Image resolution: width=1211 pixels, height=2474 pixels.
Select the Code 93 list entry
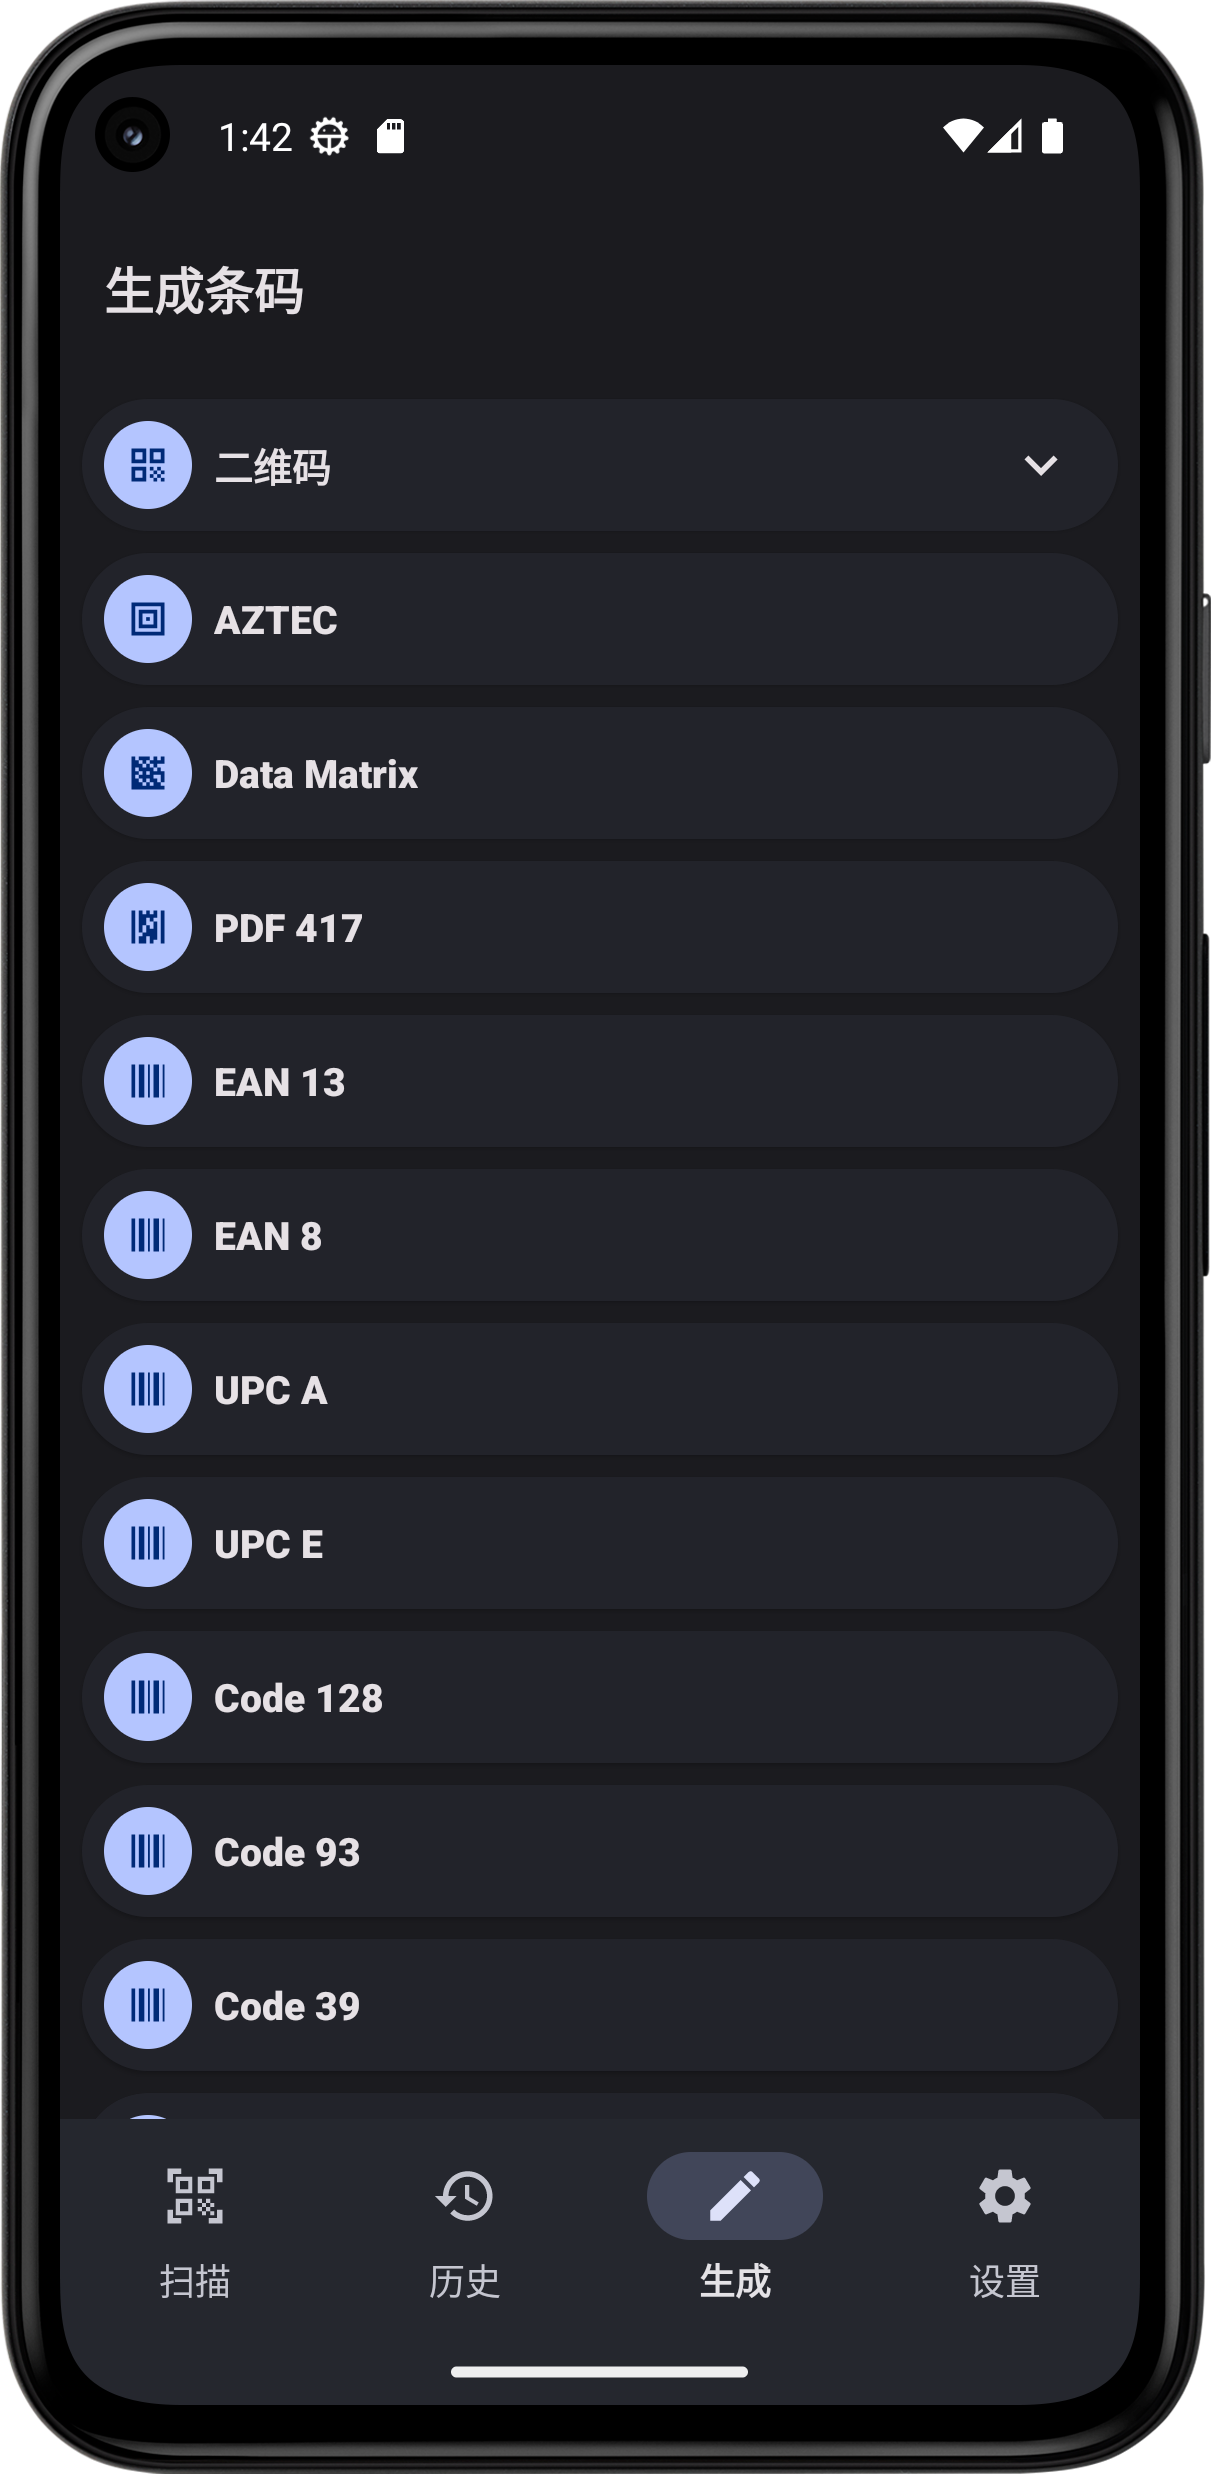(x=600, y=1851)
